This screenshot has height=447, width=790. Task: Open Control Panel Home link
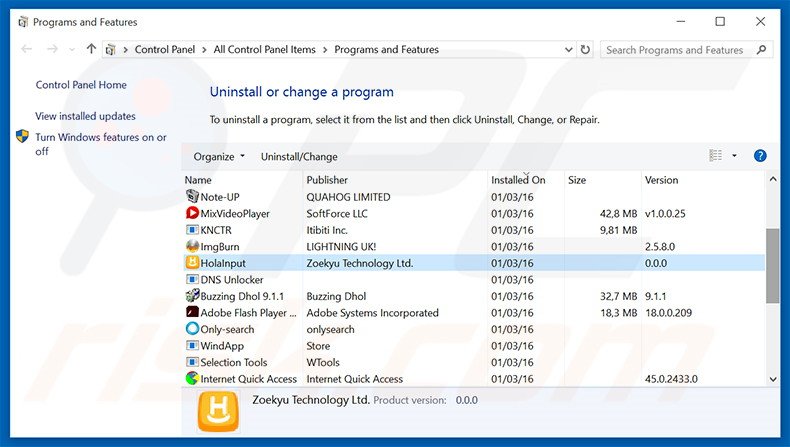[81, 85]
